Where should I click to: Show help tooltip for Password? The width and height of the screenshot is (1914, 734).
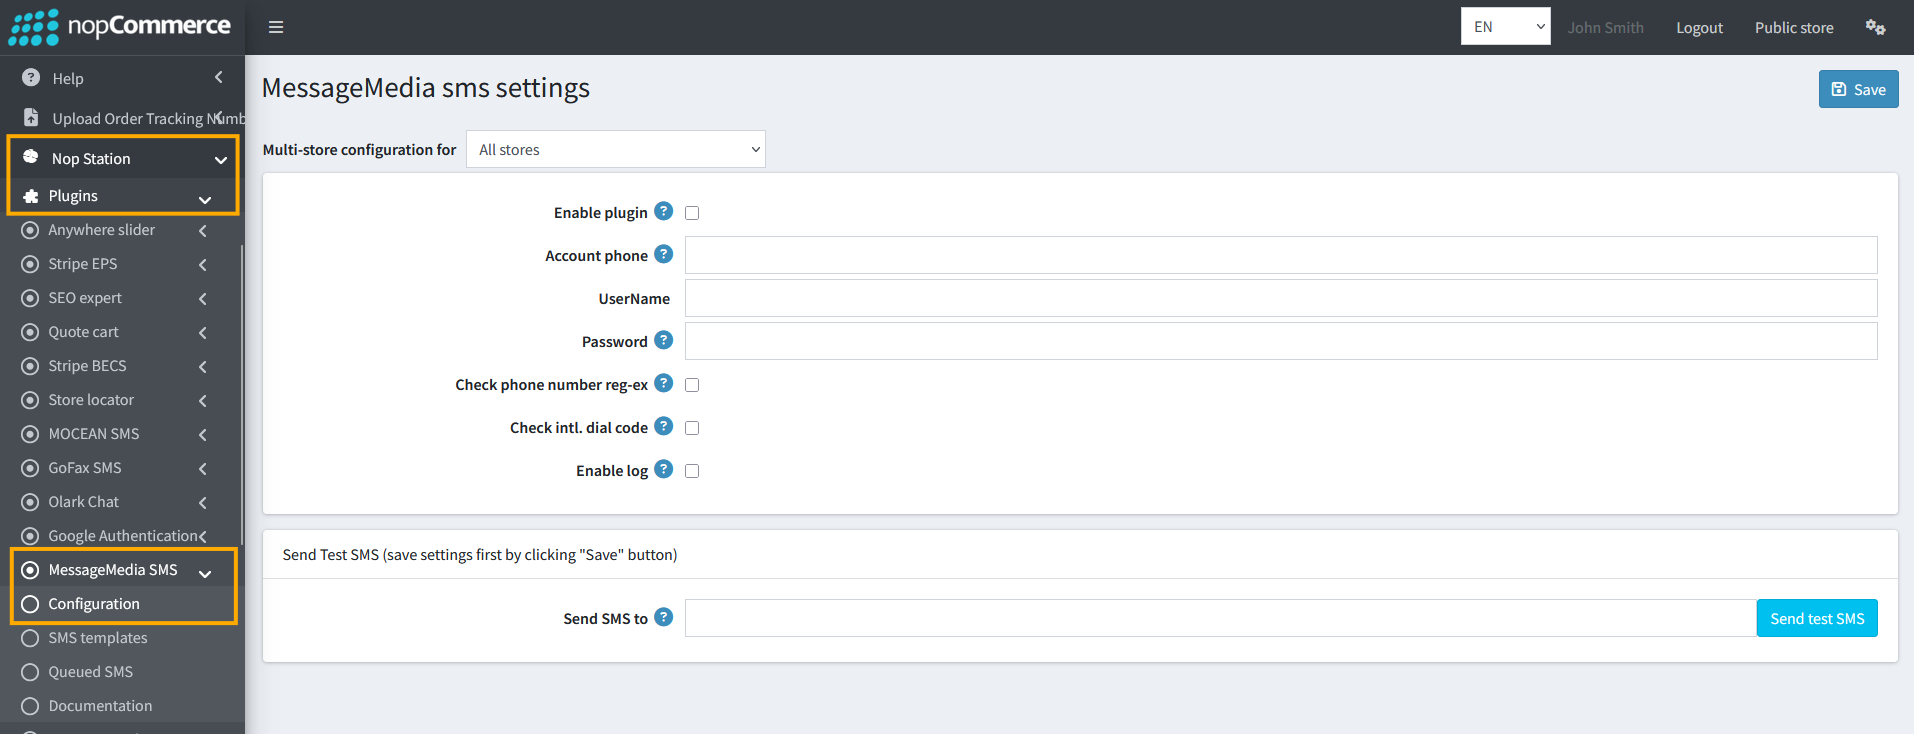pyautogui.click(x=663, y=340)
